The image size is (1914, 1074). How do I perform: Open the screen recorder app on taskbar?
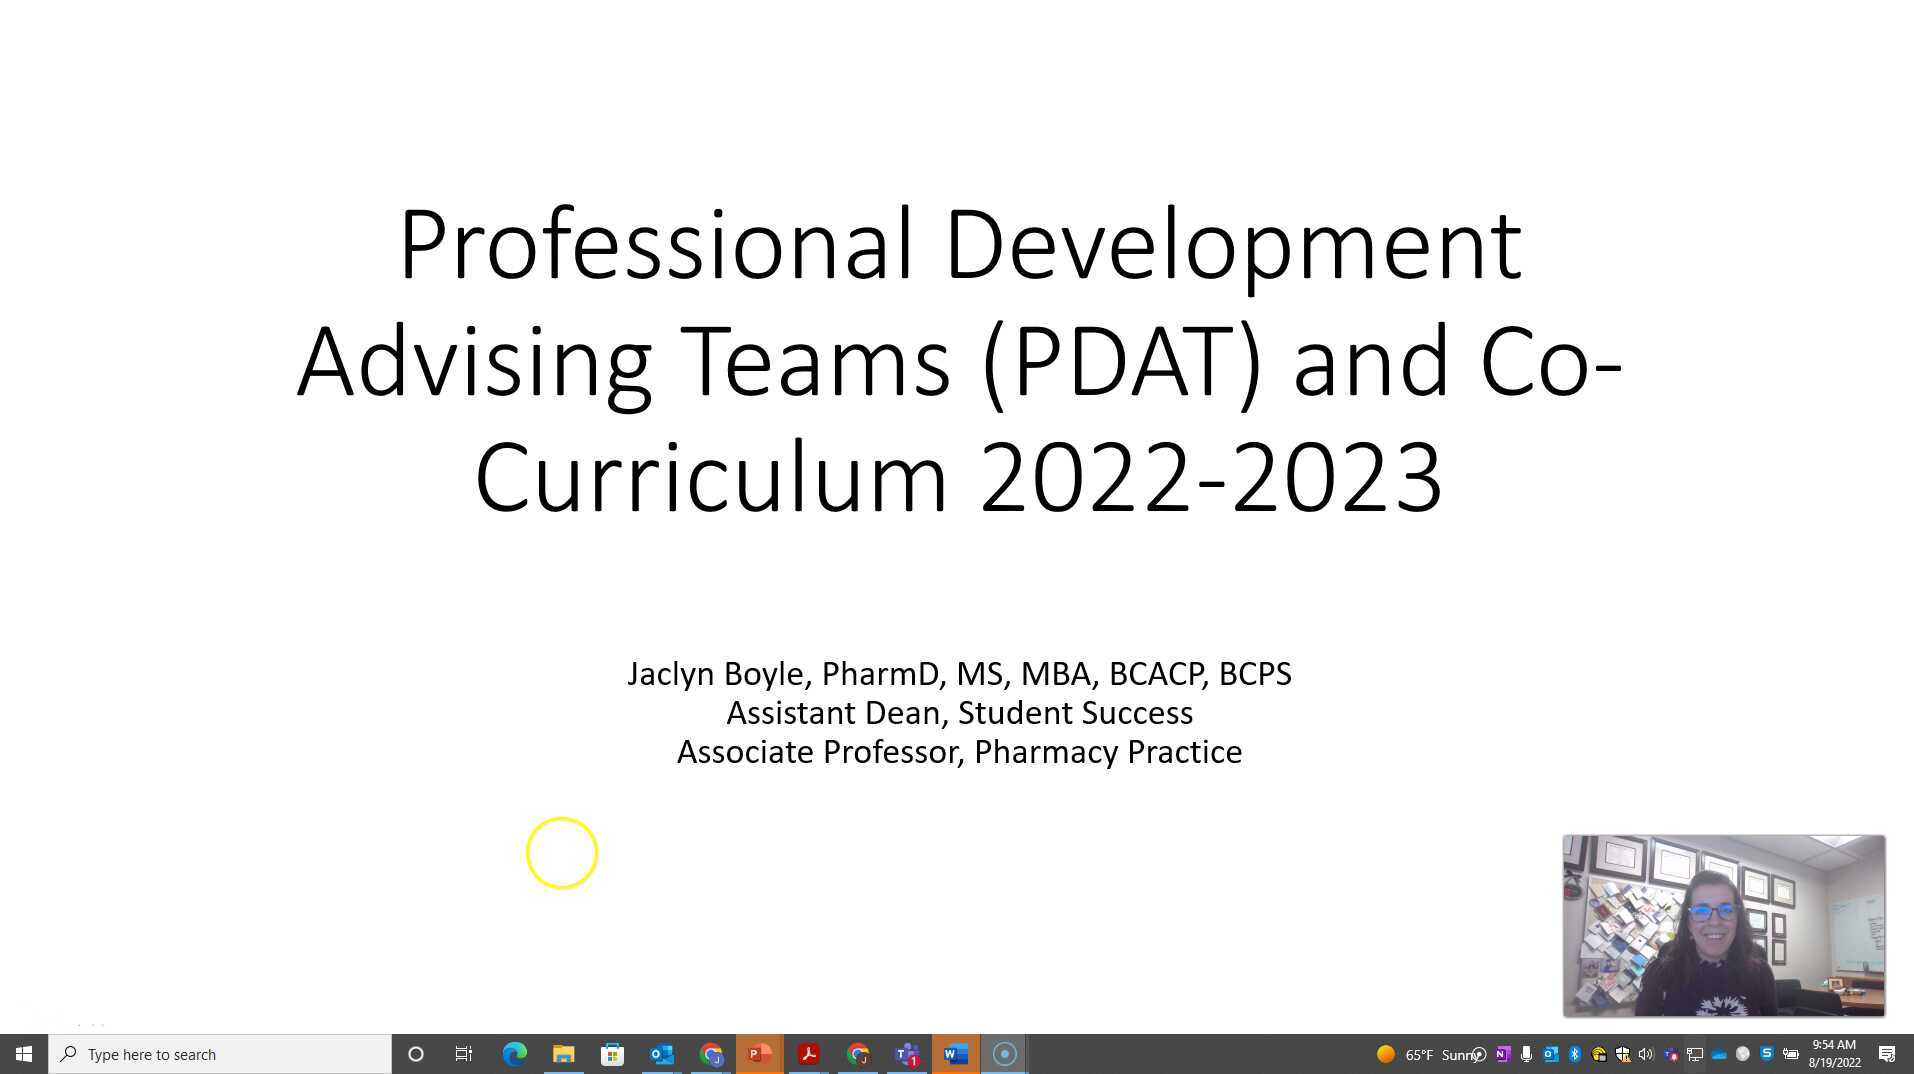click(1004, 1053)
